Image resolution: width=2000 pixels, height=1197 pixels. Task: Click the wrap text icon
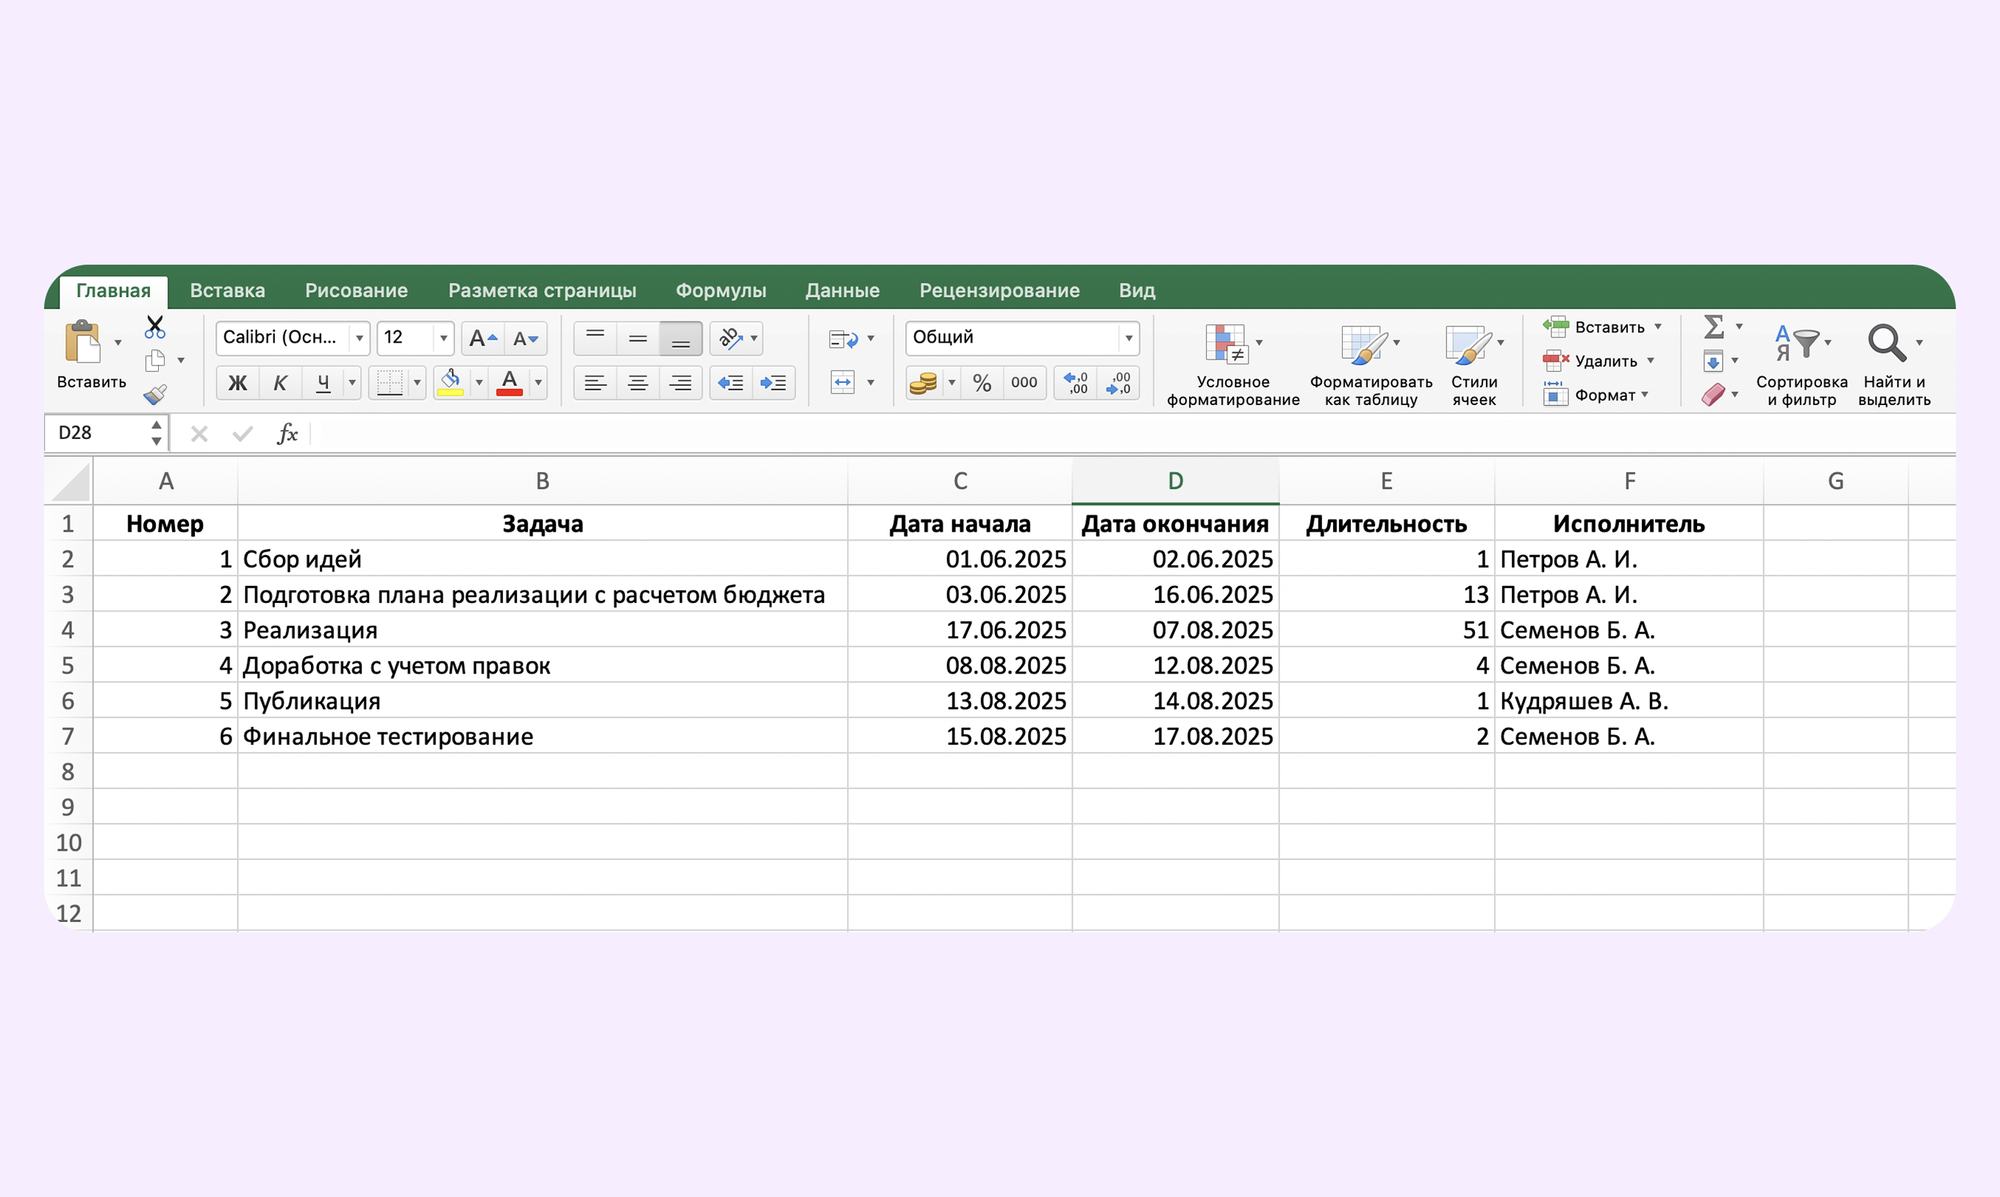click(843, 339)
